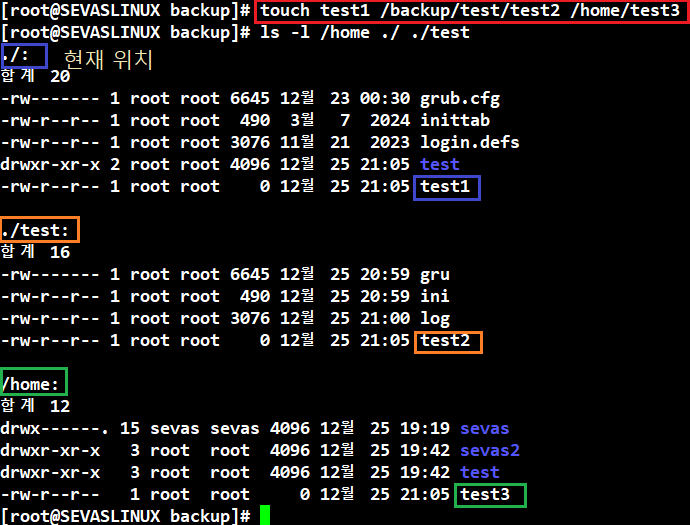Click the grub.cfg filename
Viewport: 690px width, 525px height.
click(460, 99)
